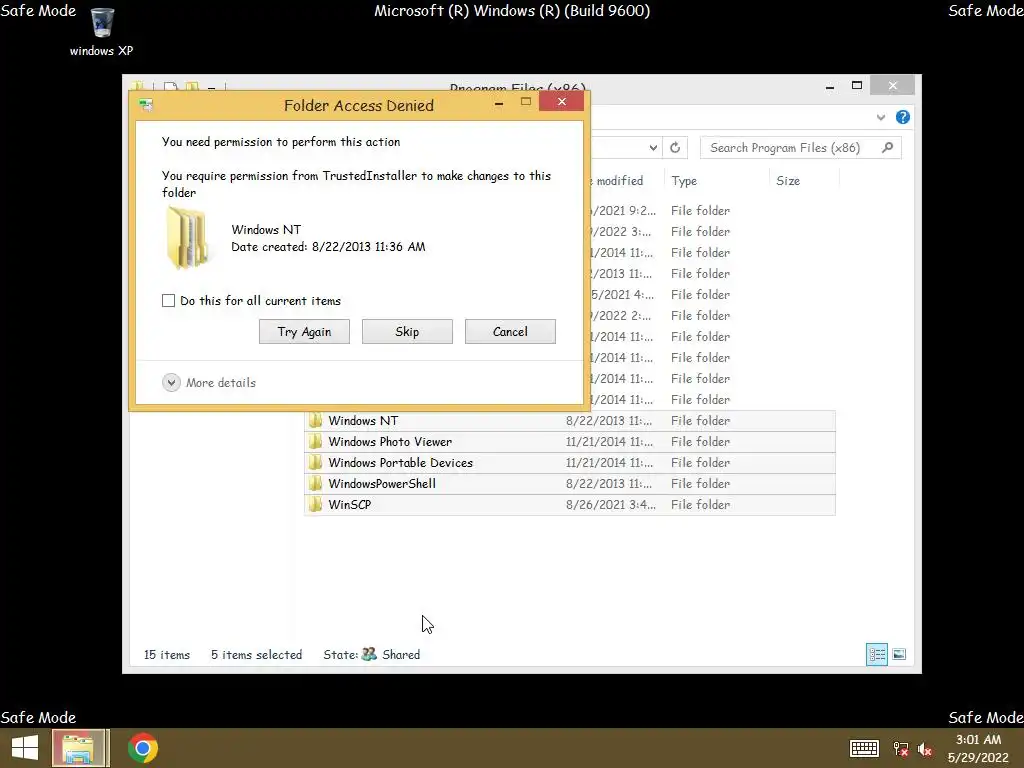Sort by the Type column header
The height and width of the screenshot is (768, 1024).
click(x=684, y=181)
